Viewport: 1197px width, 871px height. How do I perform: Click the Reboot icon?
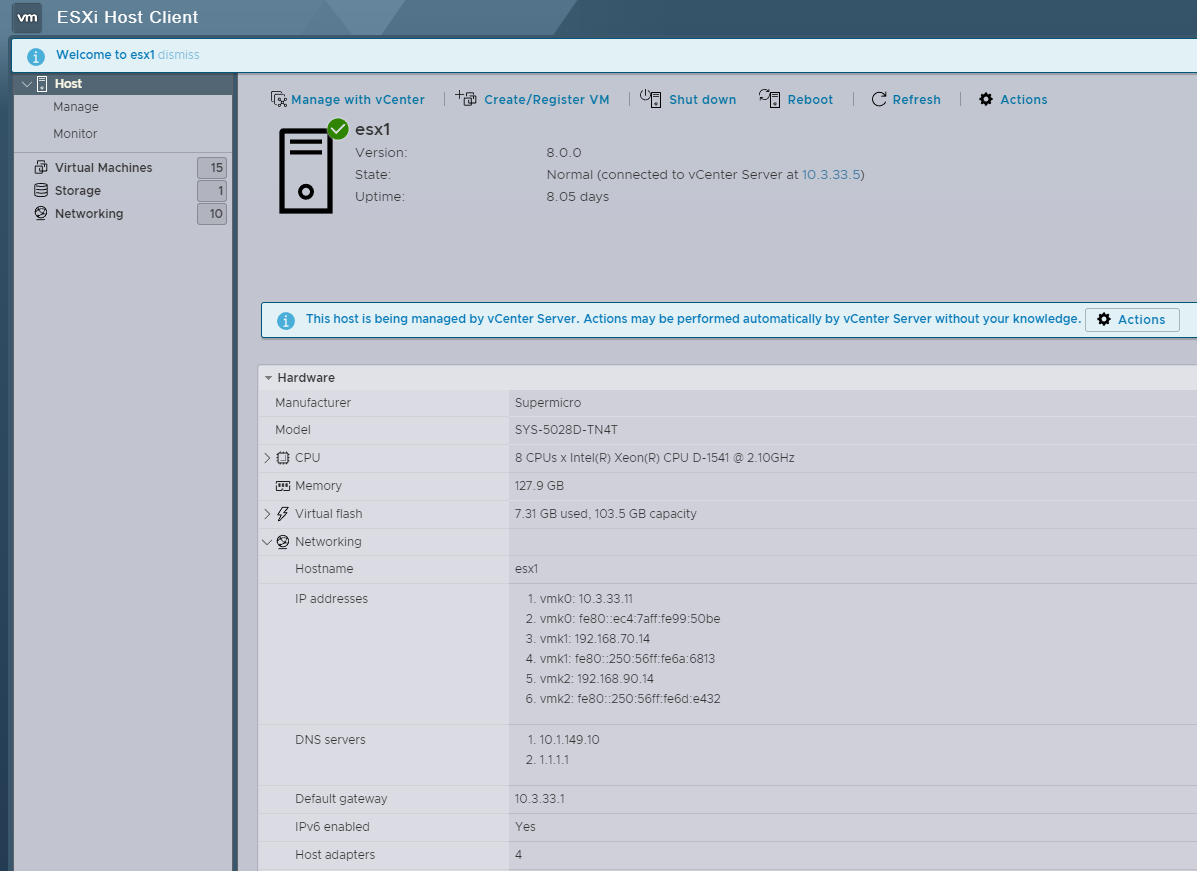tap(770, 98)
